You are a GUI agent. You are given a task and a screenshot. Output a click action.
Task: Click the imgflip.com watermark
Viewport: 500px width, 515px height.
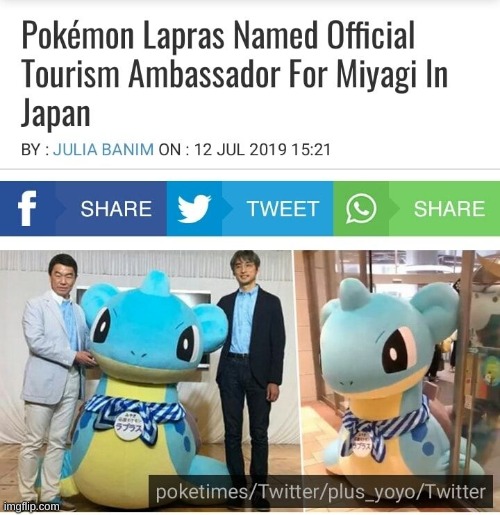(31, 506)
